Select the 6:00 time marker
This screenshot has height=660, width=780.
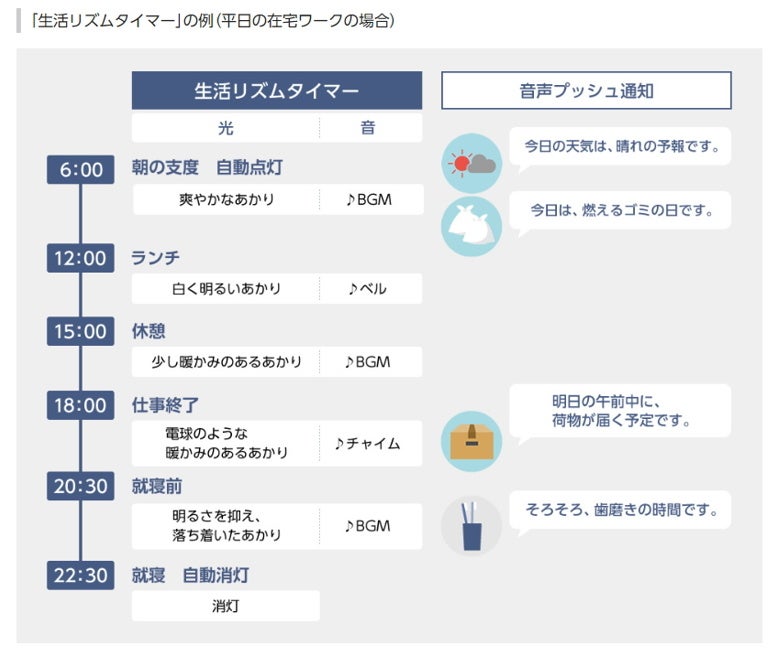click(x=81, y=170)
